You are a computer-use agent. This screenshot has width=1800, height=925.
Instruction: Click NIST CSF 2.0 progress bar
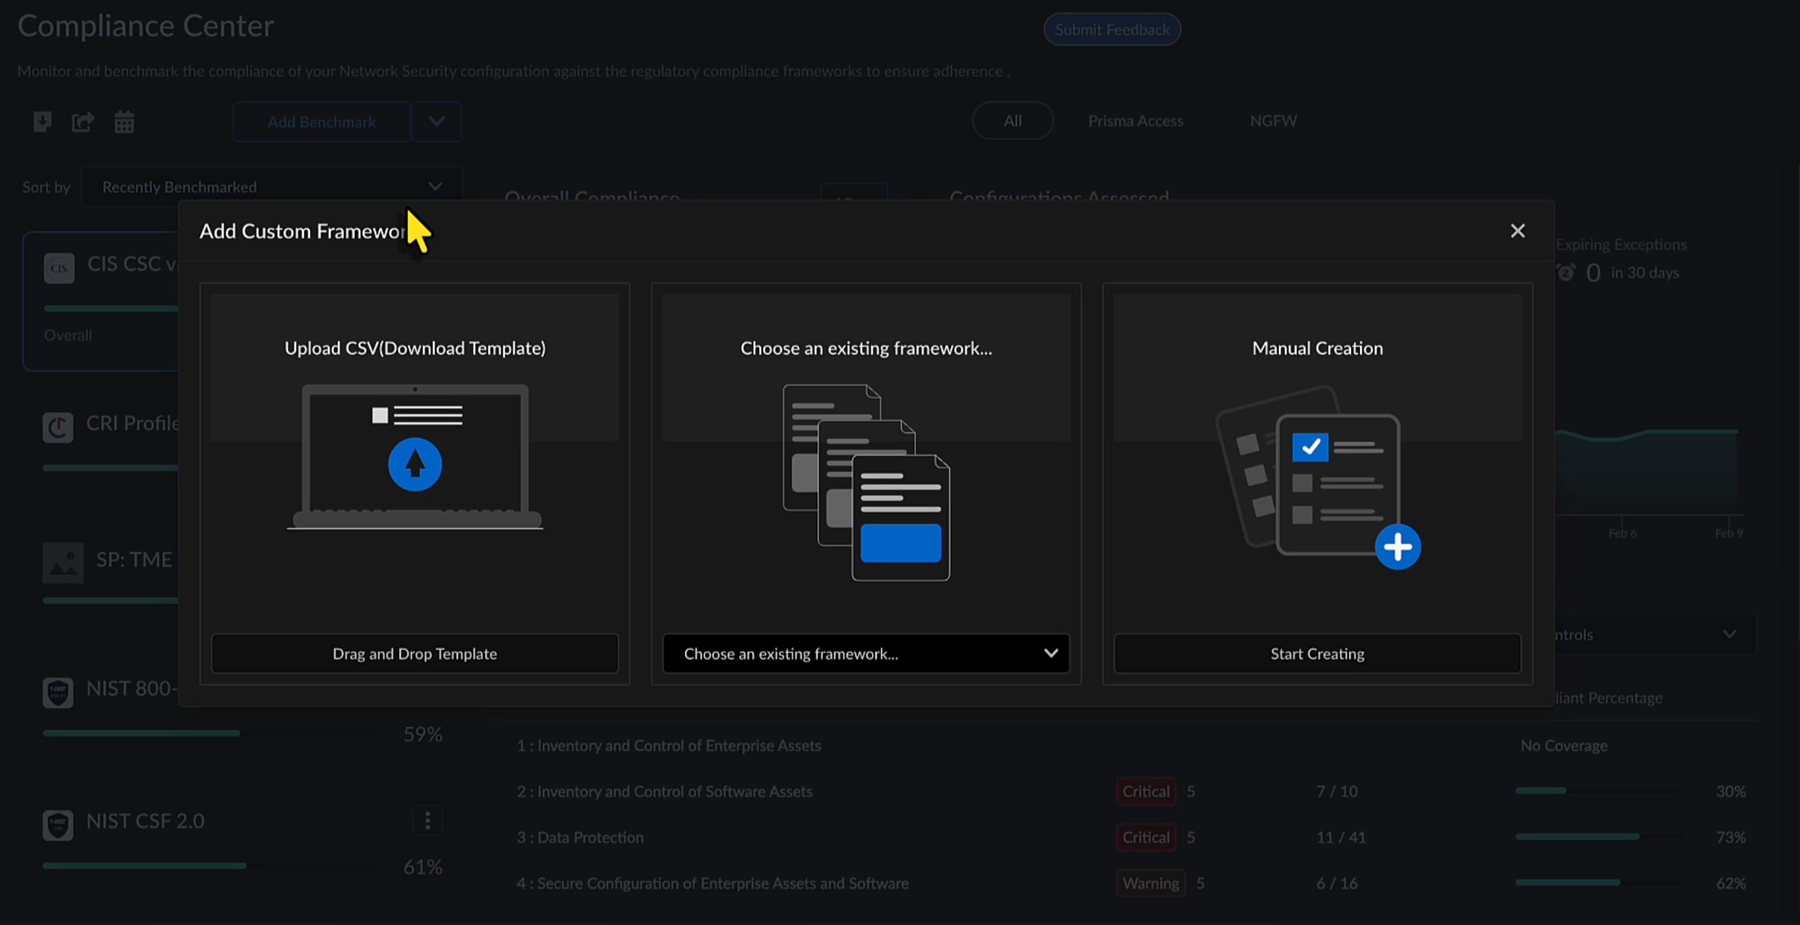pyautogui.click(x=144, y=866)
